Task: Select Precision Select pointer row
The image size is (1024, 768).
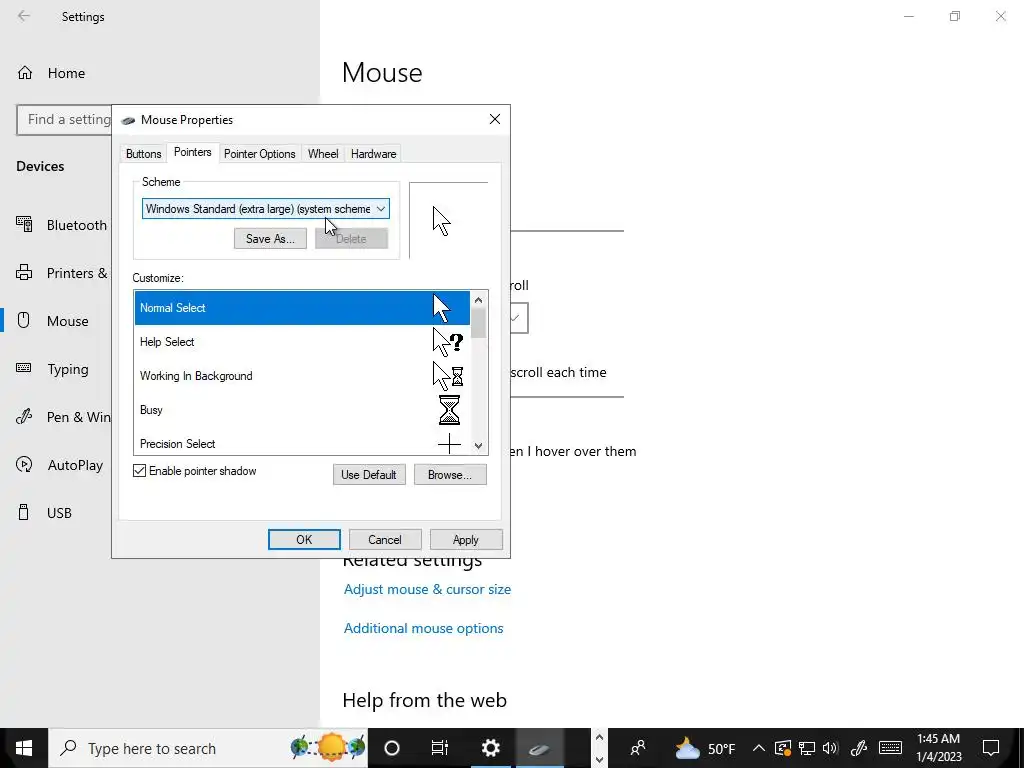Action: 302,443
